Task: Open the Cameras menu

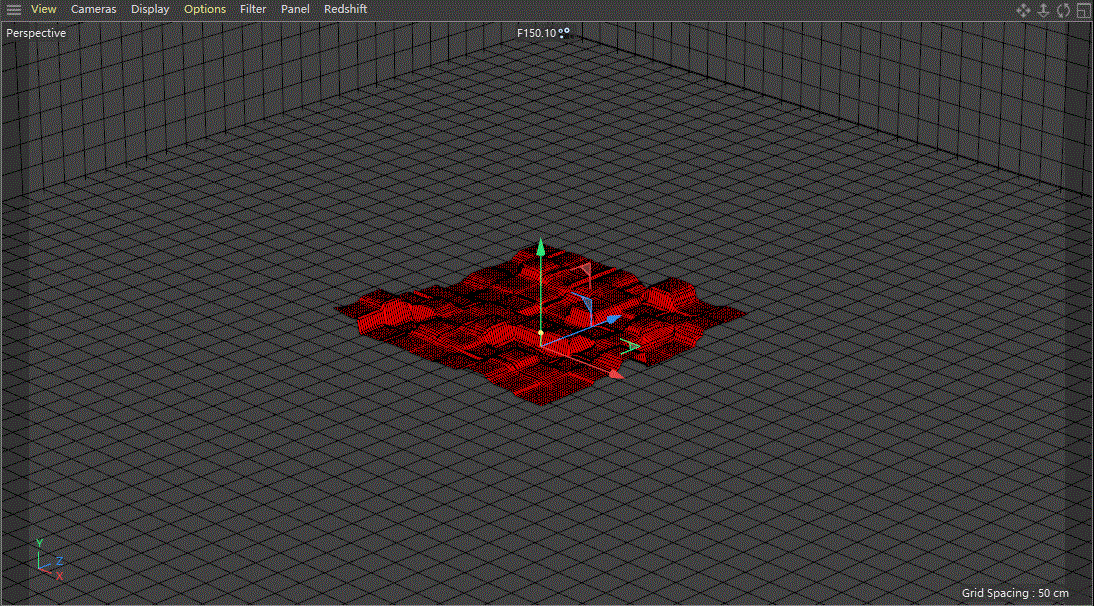Action: coord(93,9)
